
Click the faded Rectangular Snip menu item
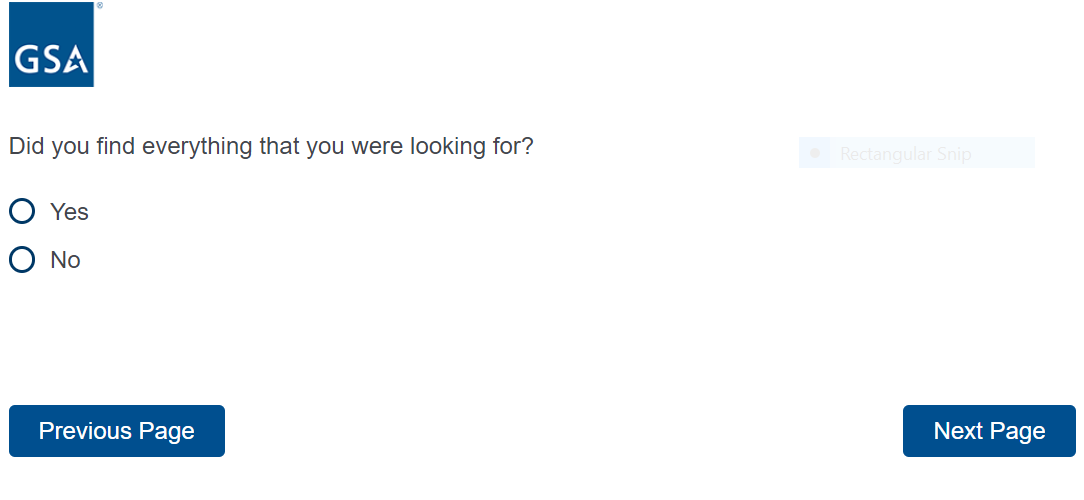[x=905, y=154]
